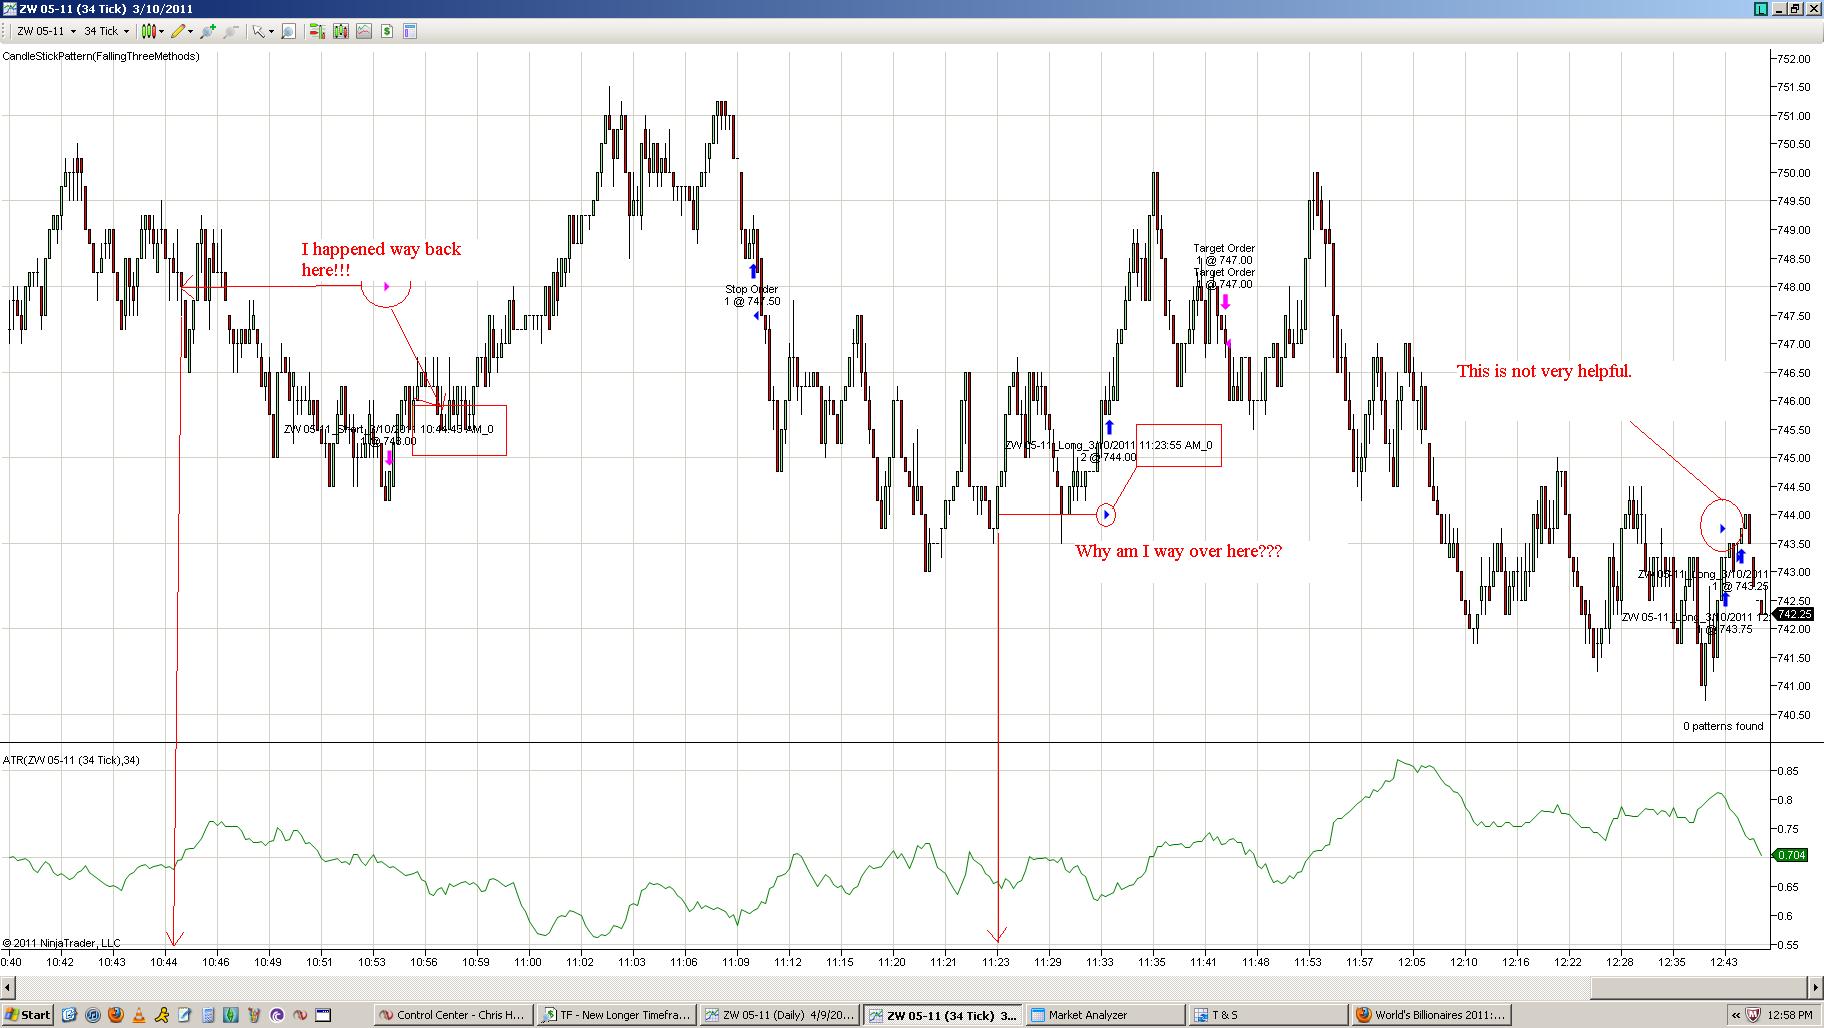
Task: Open the Strategies dollar sign icon
Action: 386,31
